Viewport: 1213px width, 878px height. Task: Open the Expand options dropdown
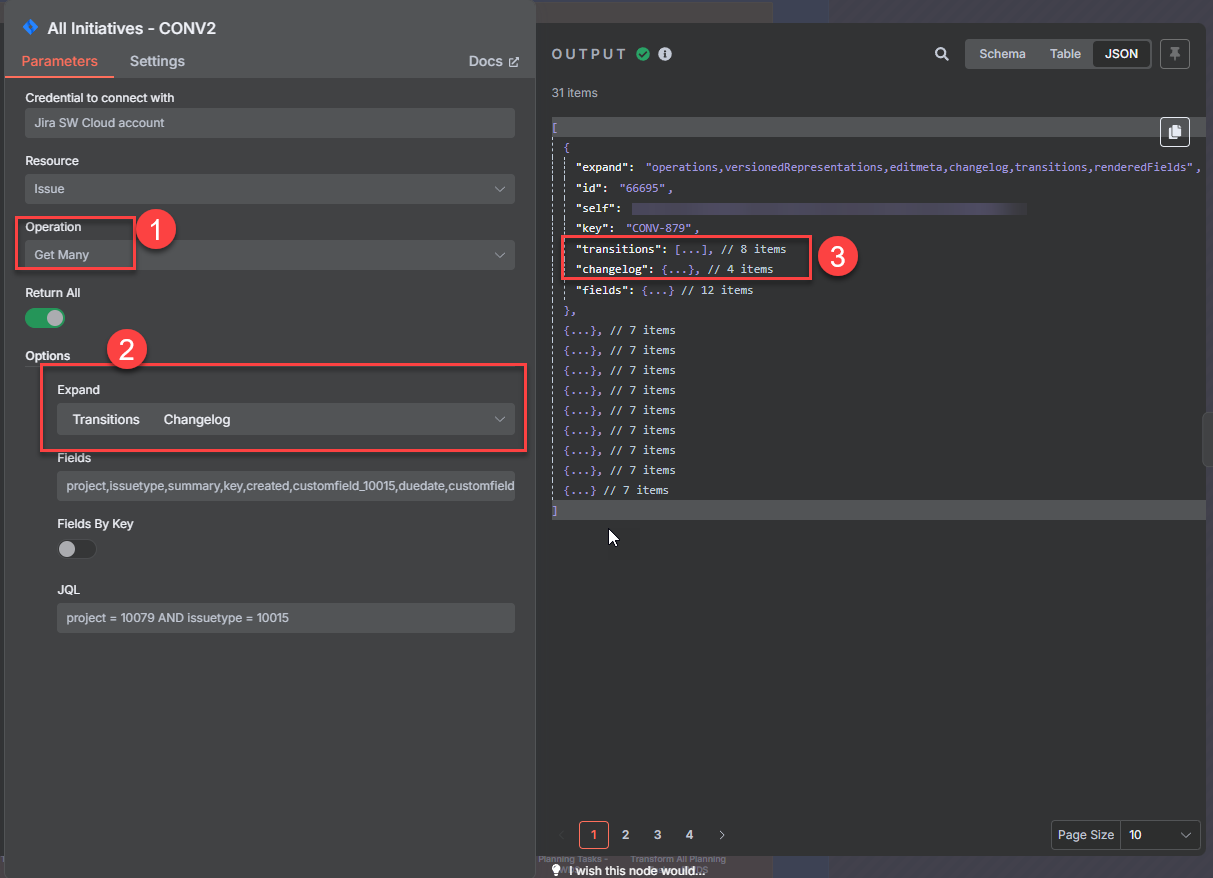click(286, 419)
